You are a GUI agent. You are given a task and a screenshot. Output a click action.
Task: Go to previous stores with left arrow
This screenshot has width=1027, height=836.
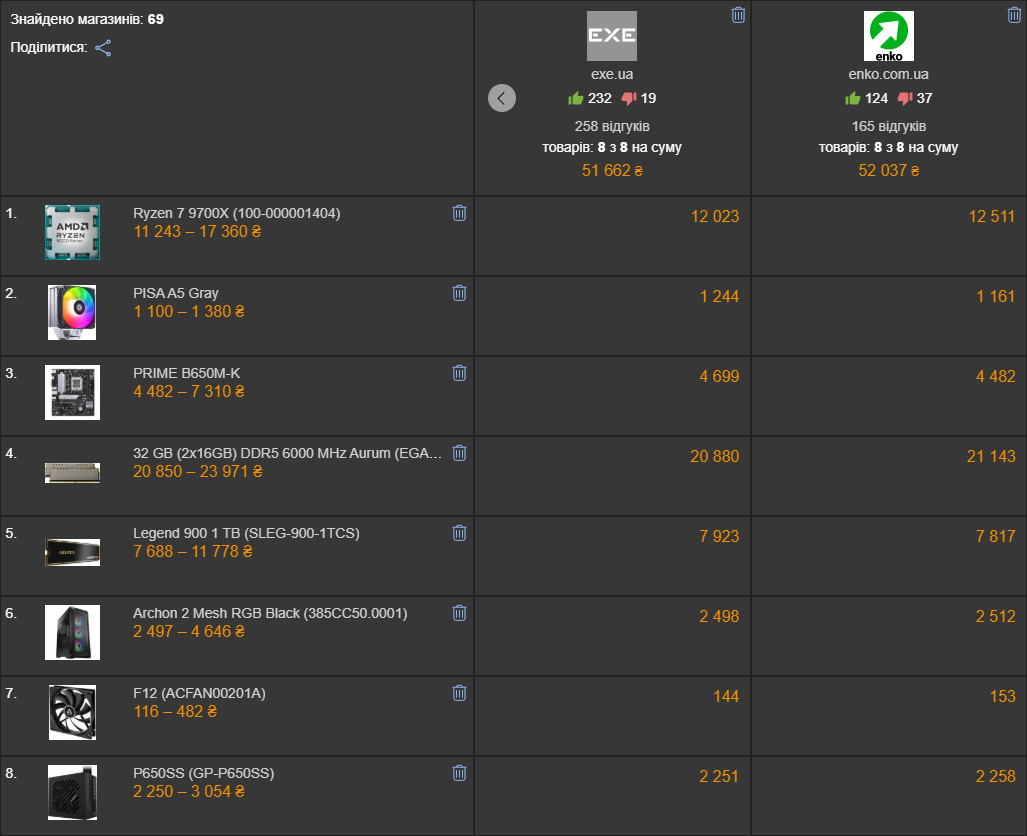[502, 98]
